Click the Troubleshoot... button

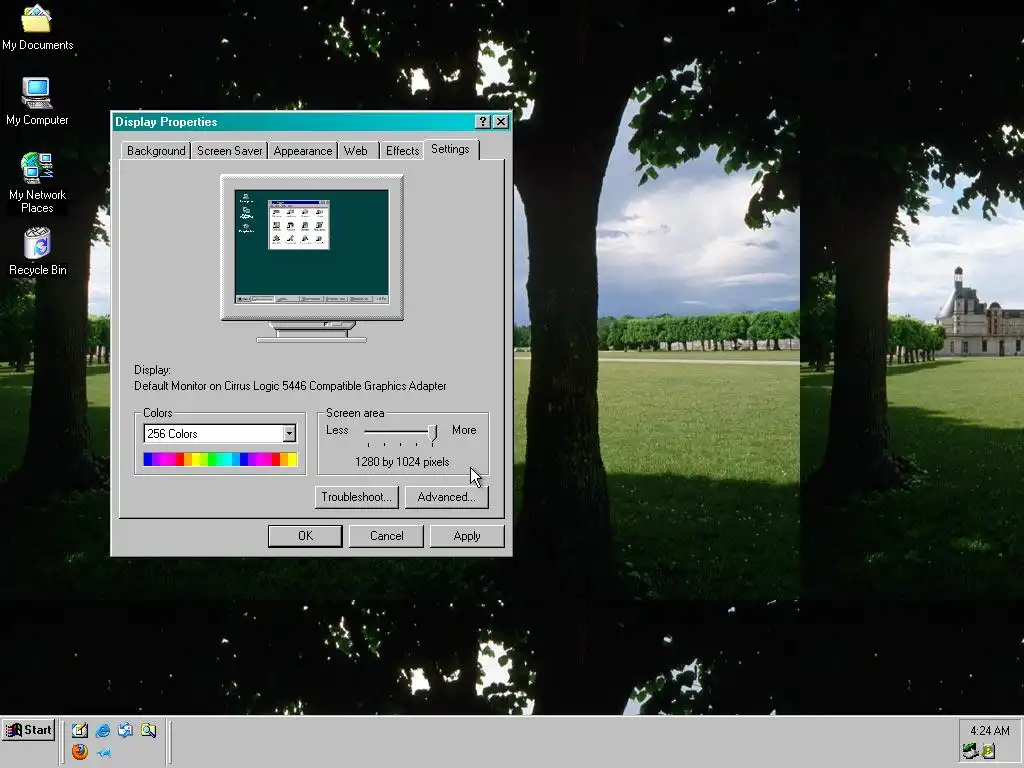pos(357,497)
